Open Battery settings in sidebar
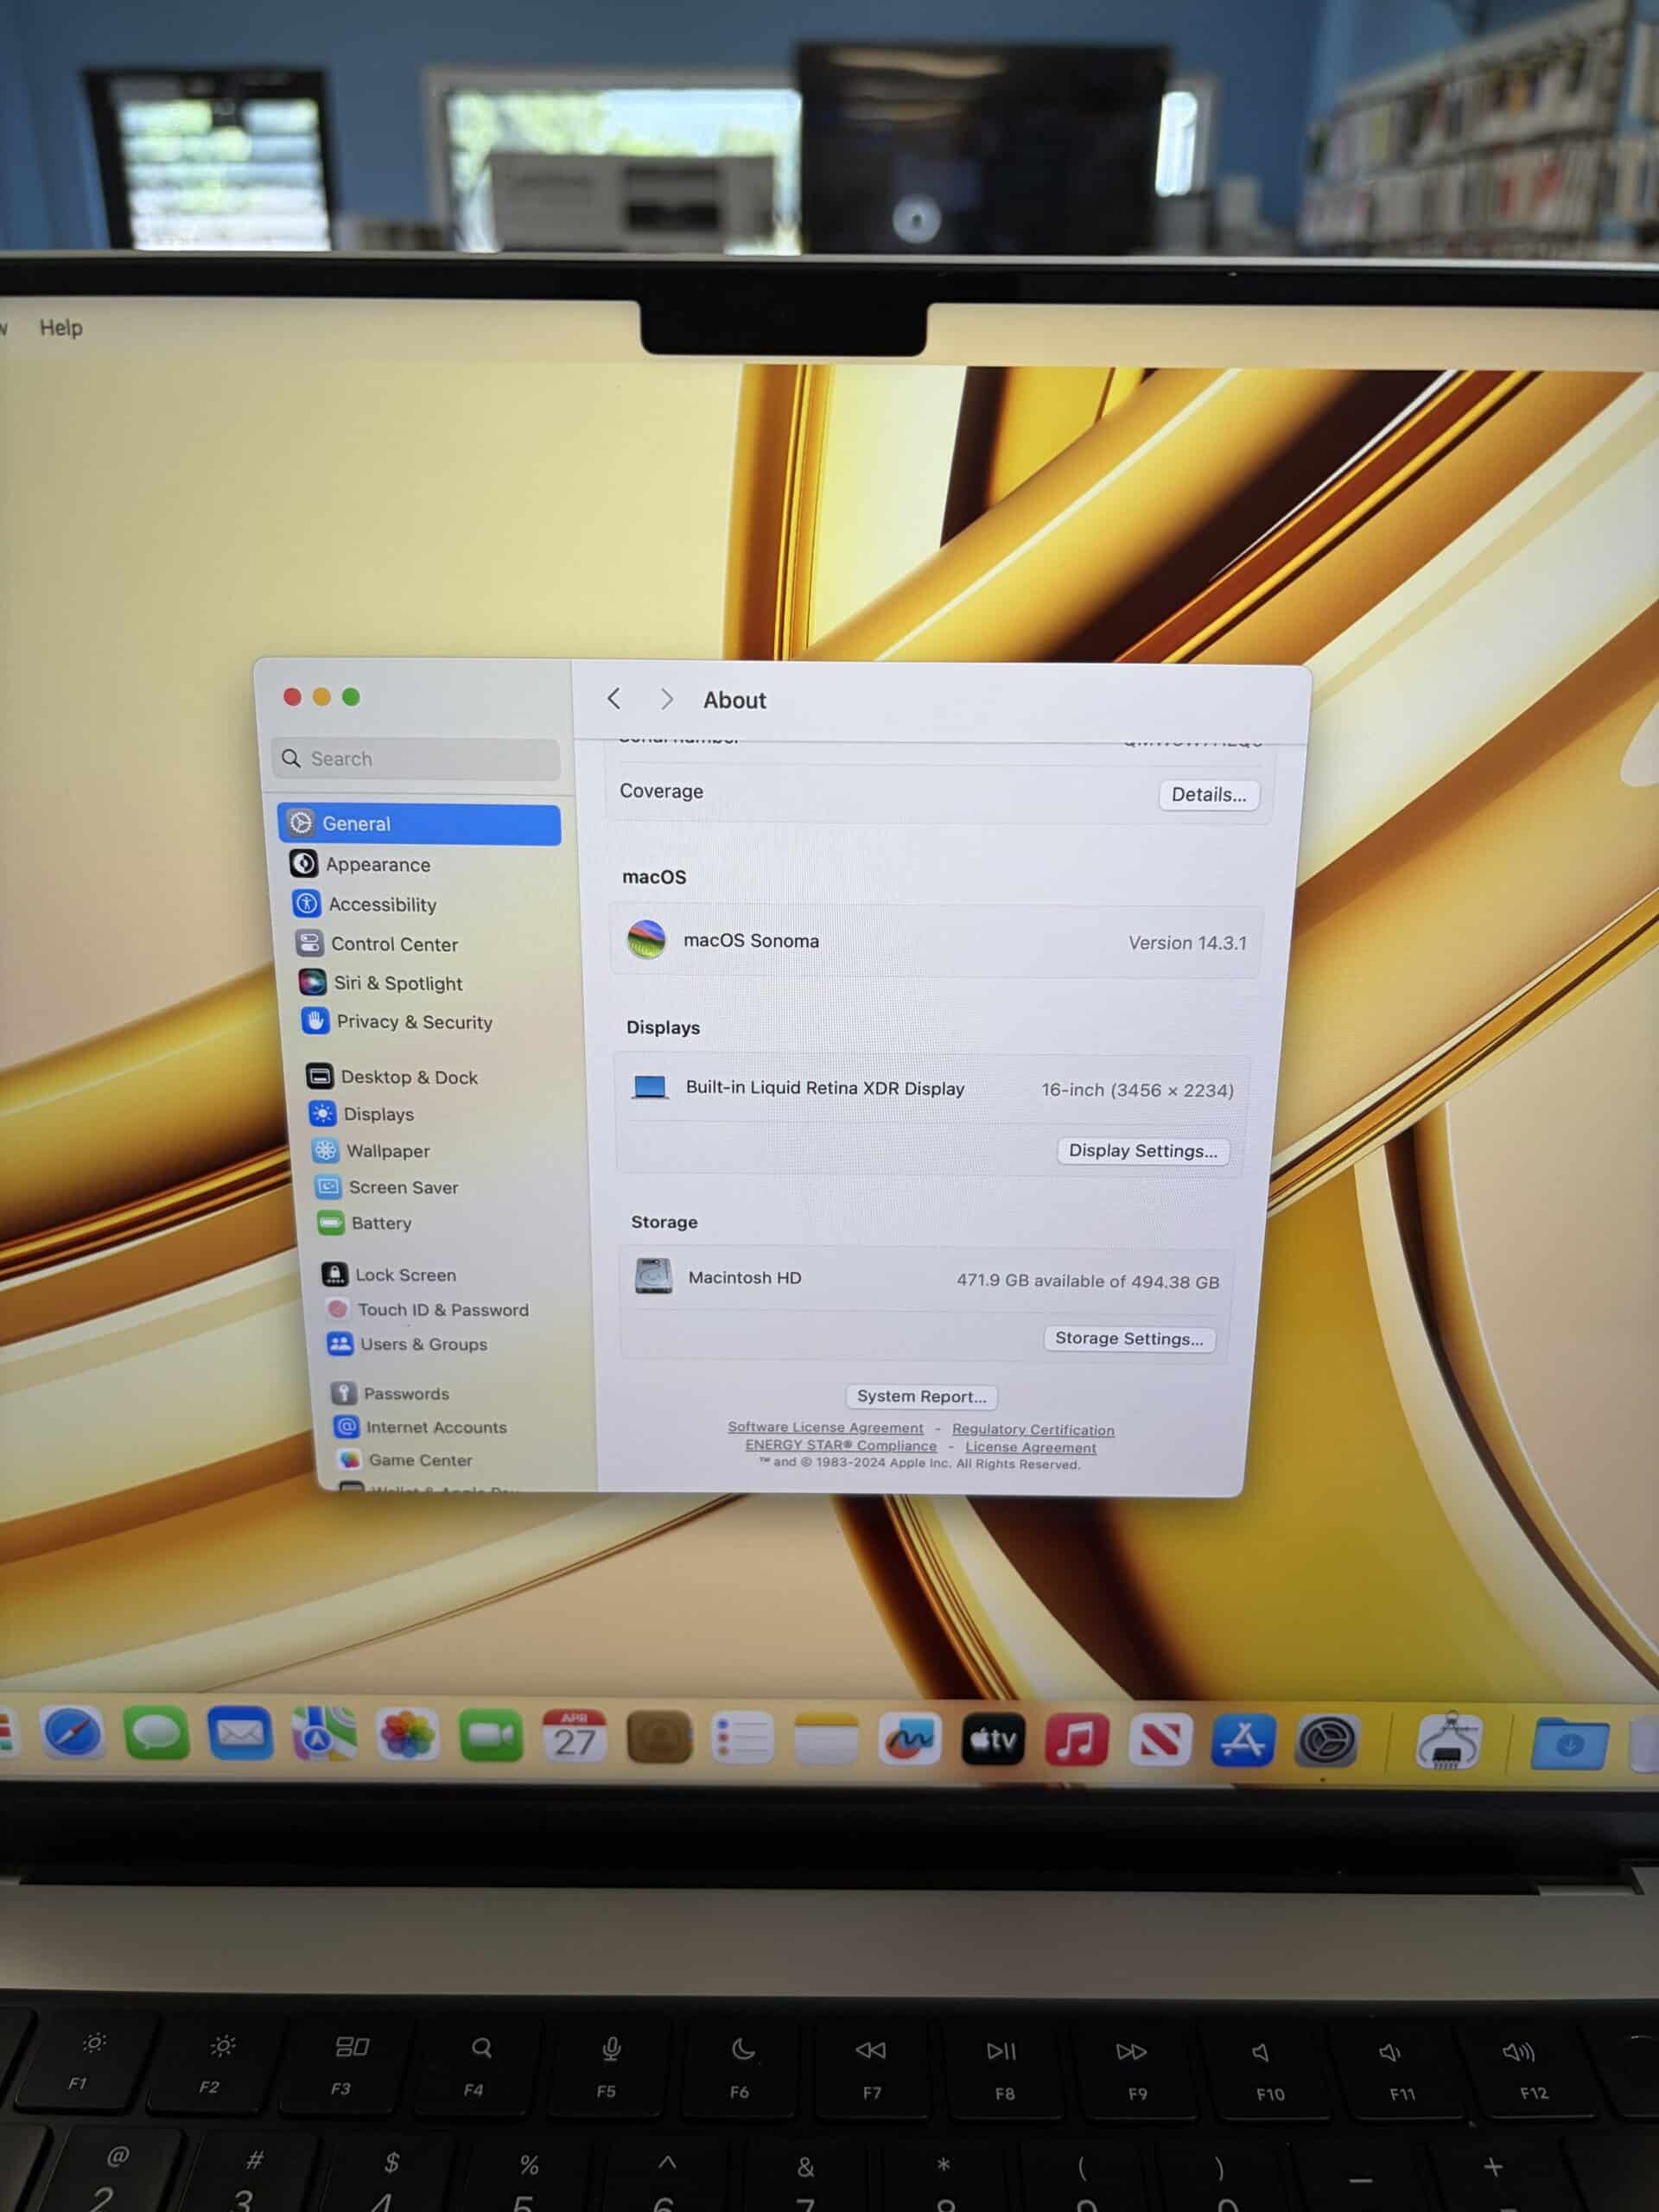The width and height of the screenshot is (1659, 2212). 380,1223
